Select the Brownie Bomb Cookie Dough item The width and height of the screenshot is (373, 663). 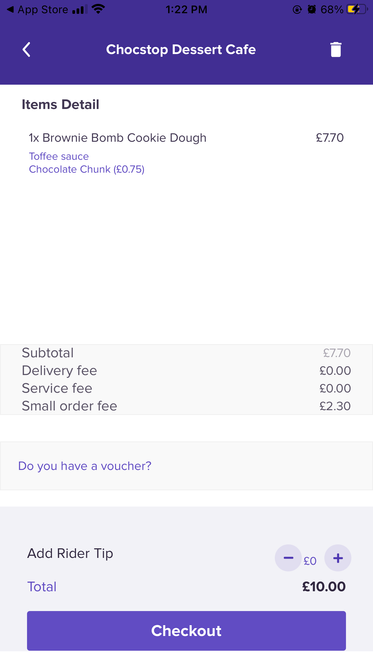tap(118, 138)
